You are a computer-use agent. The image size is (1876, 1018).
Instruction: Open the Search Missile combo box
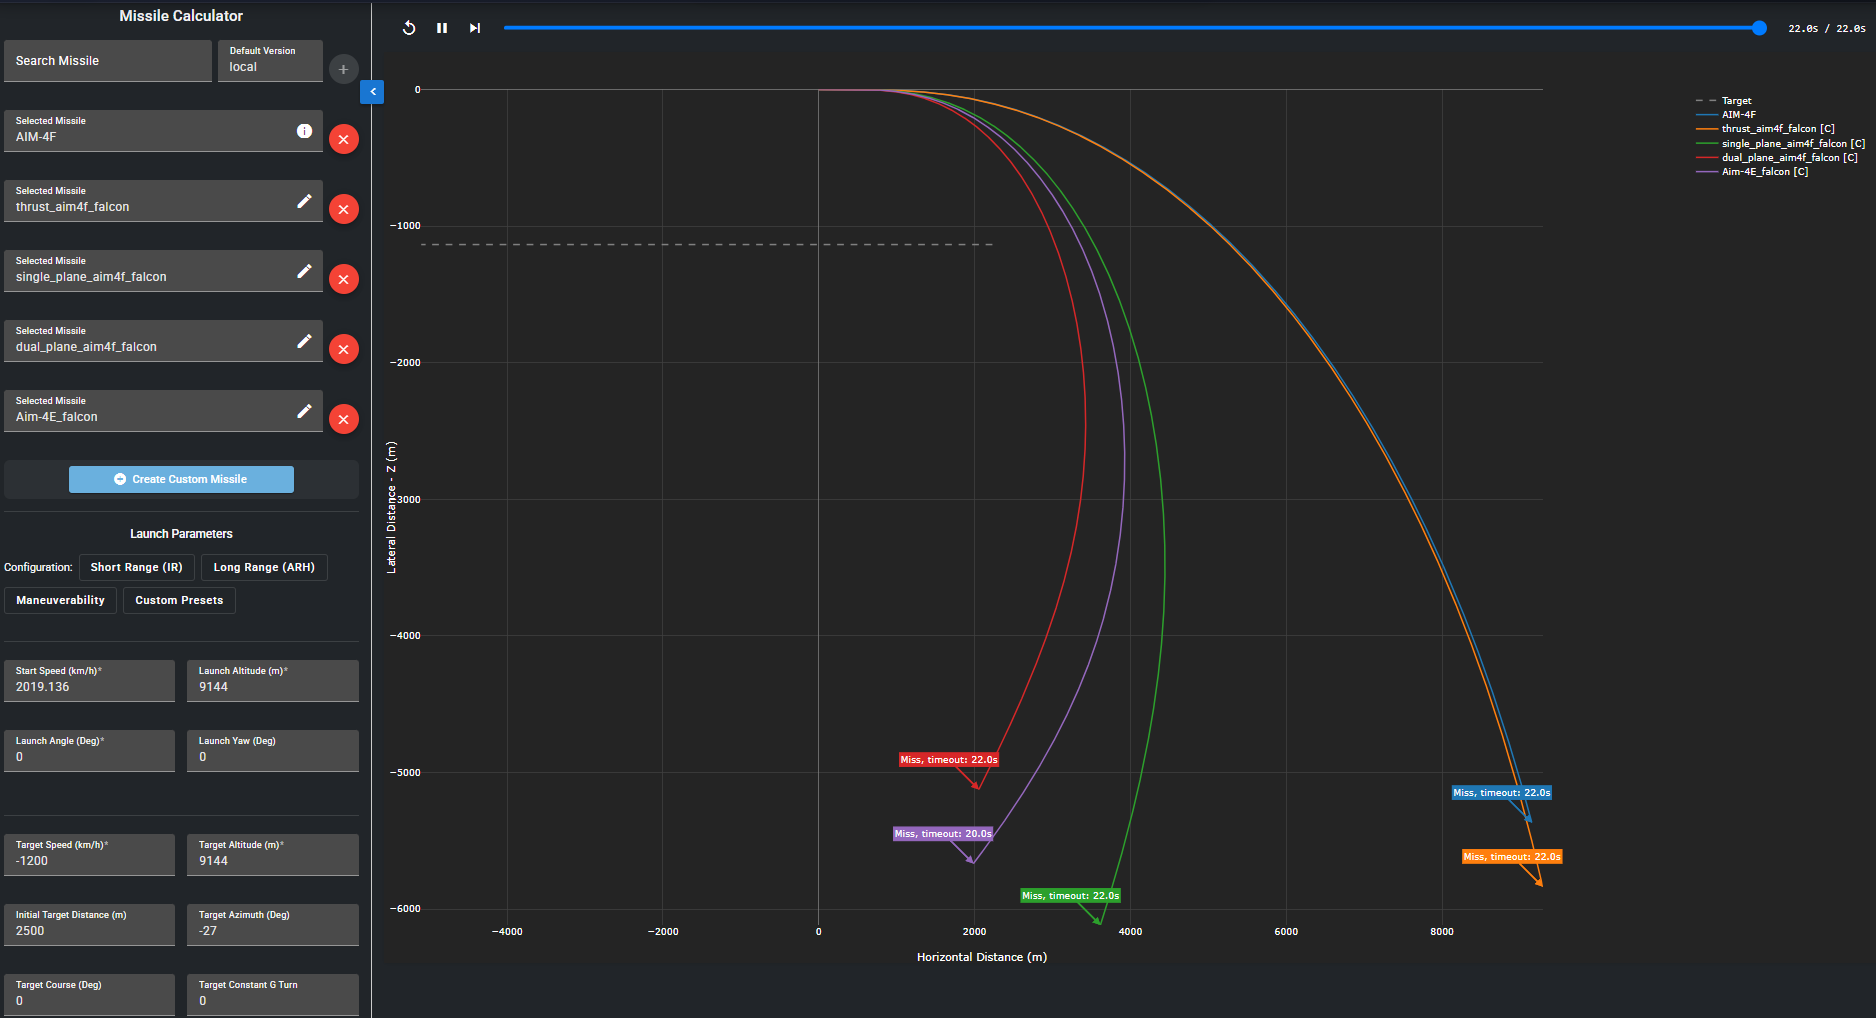pyautogui.click(x=108, y=61)
